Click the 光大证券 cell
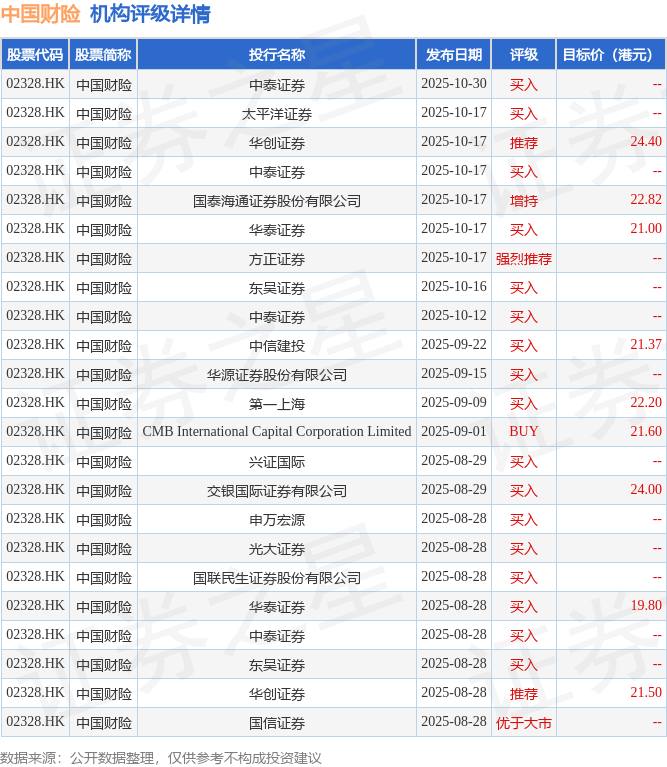 pyautogui.click(x=277, y=549)
